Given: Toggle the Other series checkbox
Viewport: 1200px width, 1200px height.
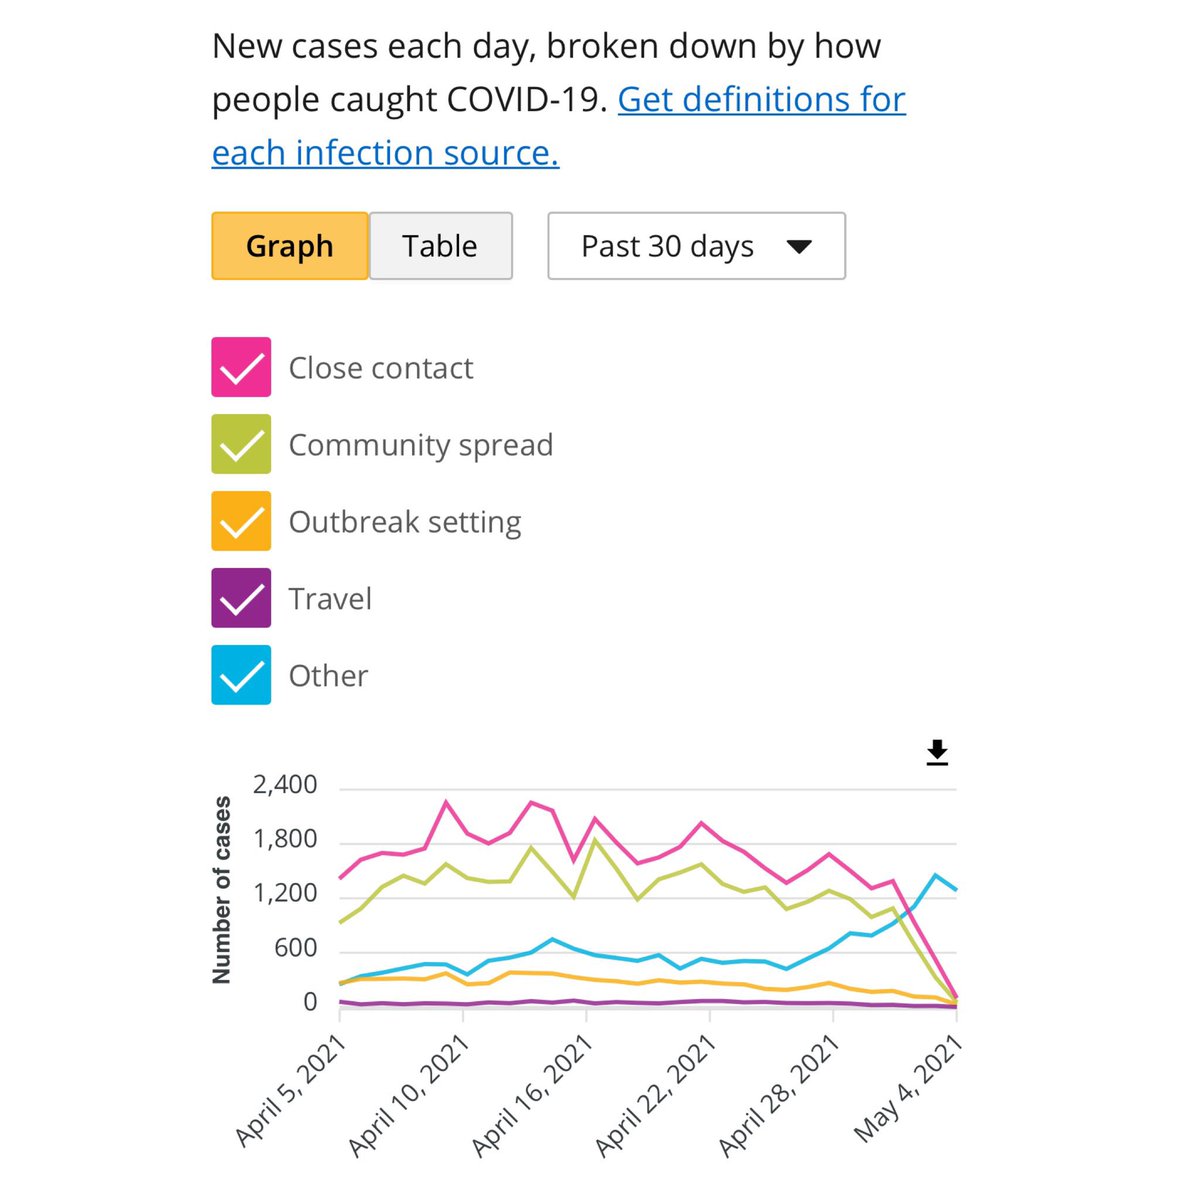Looking at the screenshot, I should click(x=241, y=675).
